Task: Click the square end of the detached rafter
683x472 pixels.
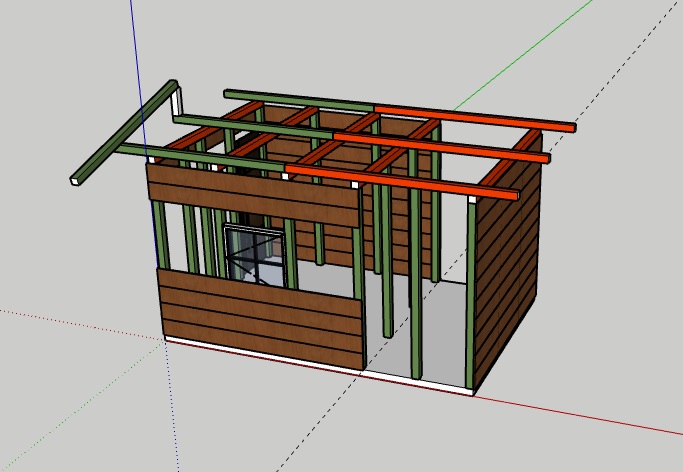Action: click(76, 181)
